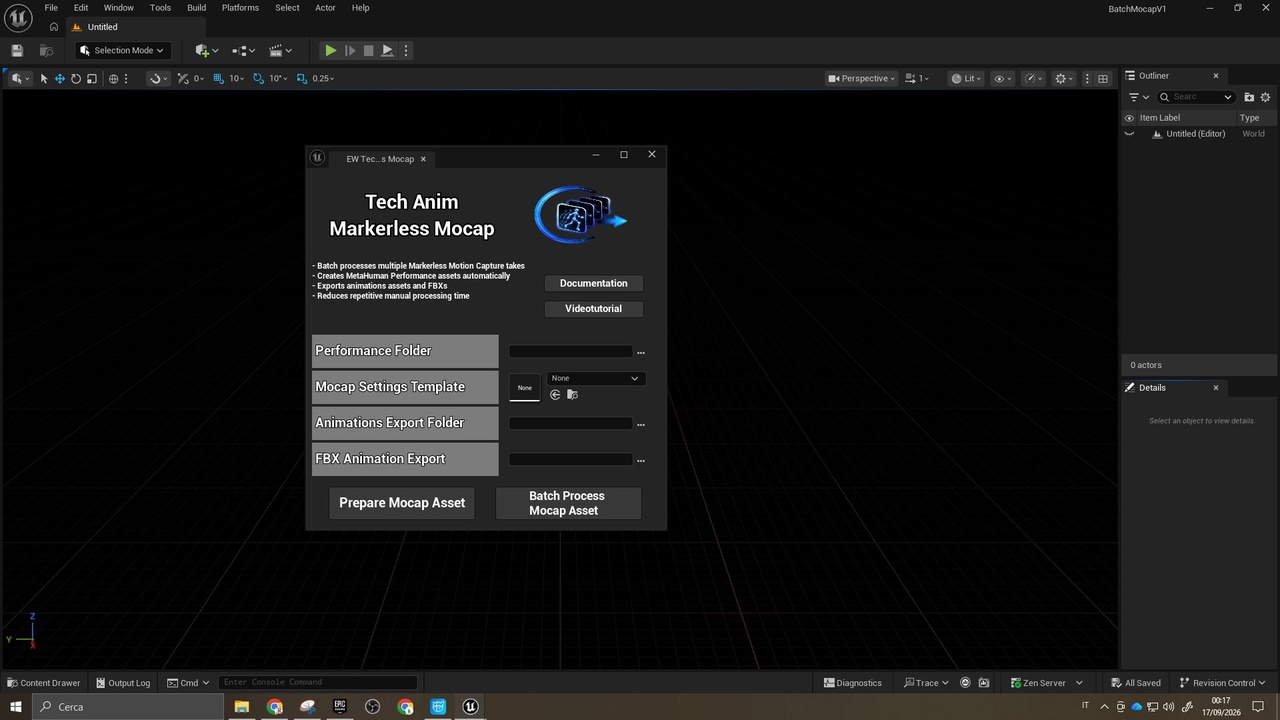Choose the select objects arrow tool

44,78
